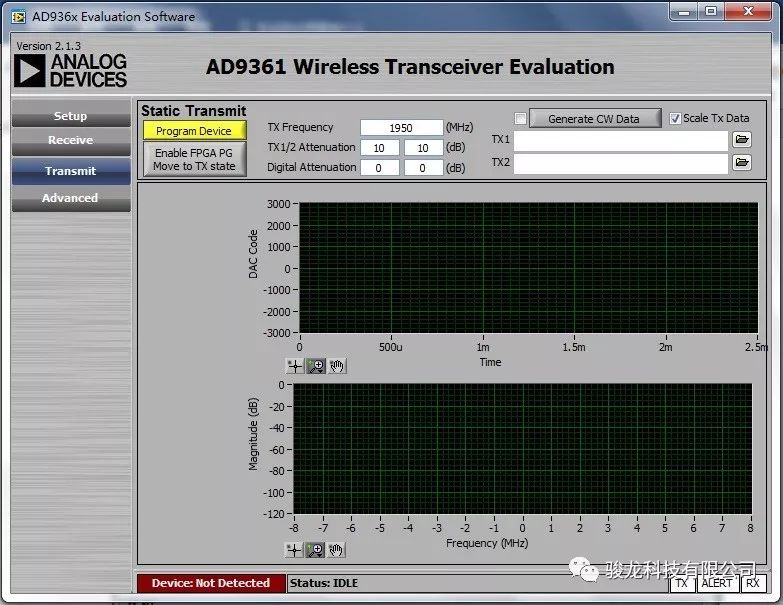
Task: Select pan hand tool under time plot
Action: tap(336, 366)
